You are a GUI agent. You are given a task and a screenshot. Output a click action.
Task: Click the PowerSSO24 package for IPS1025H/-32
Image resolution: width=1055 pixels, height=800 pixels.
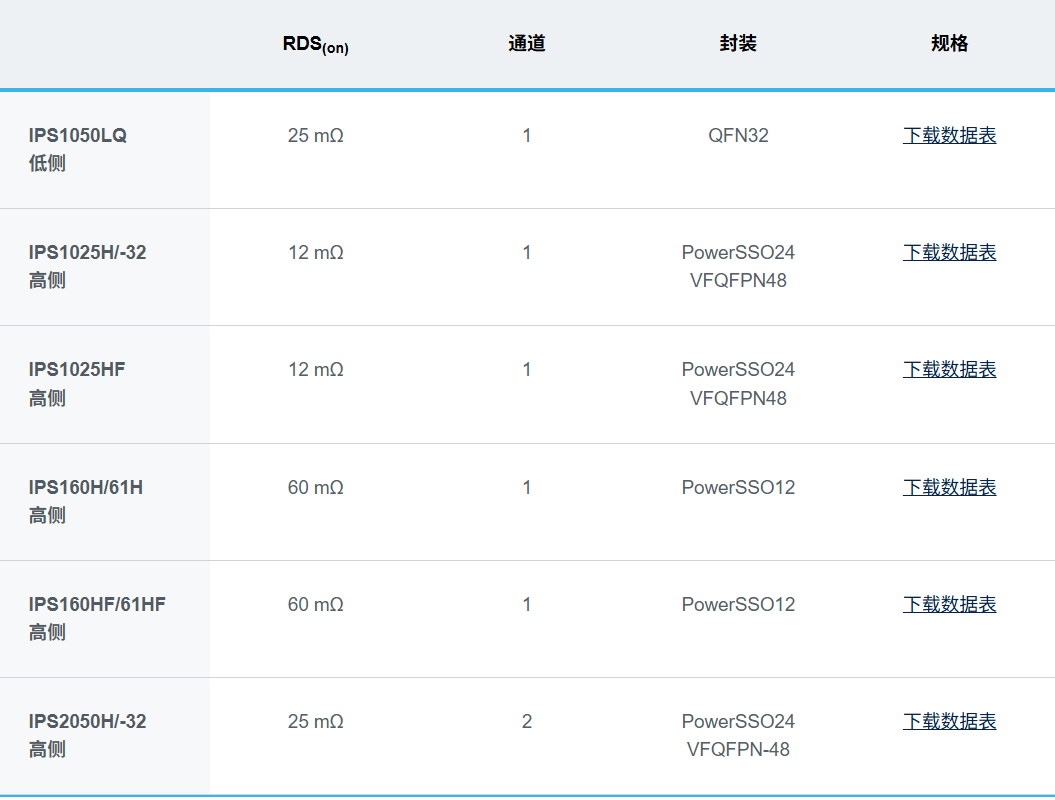738,252
